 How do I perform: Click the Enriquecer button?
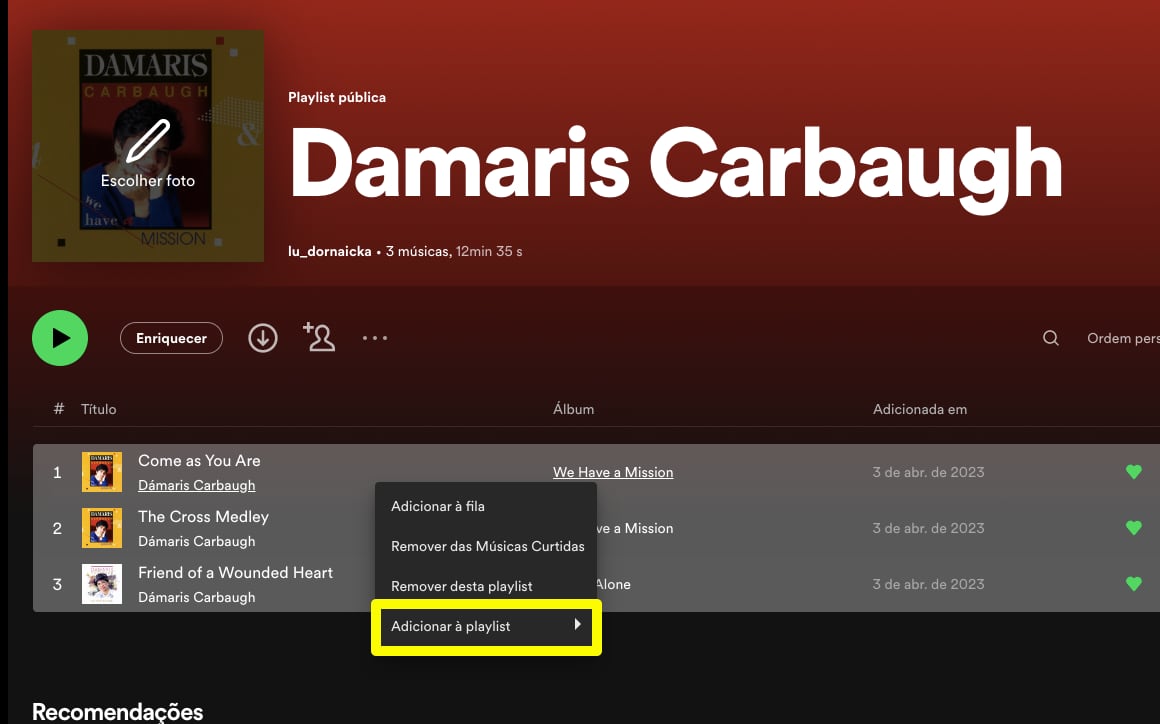tap(171, 338)
